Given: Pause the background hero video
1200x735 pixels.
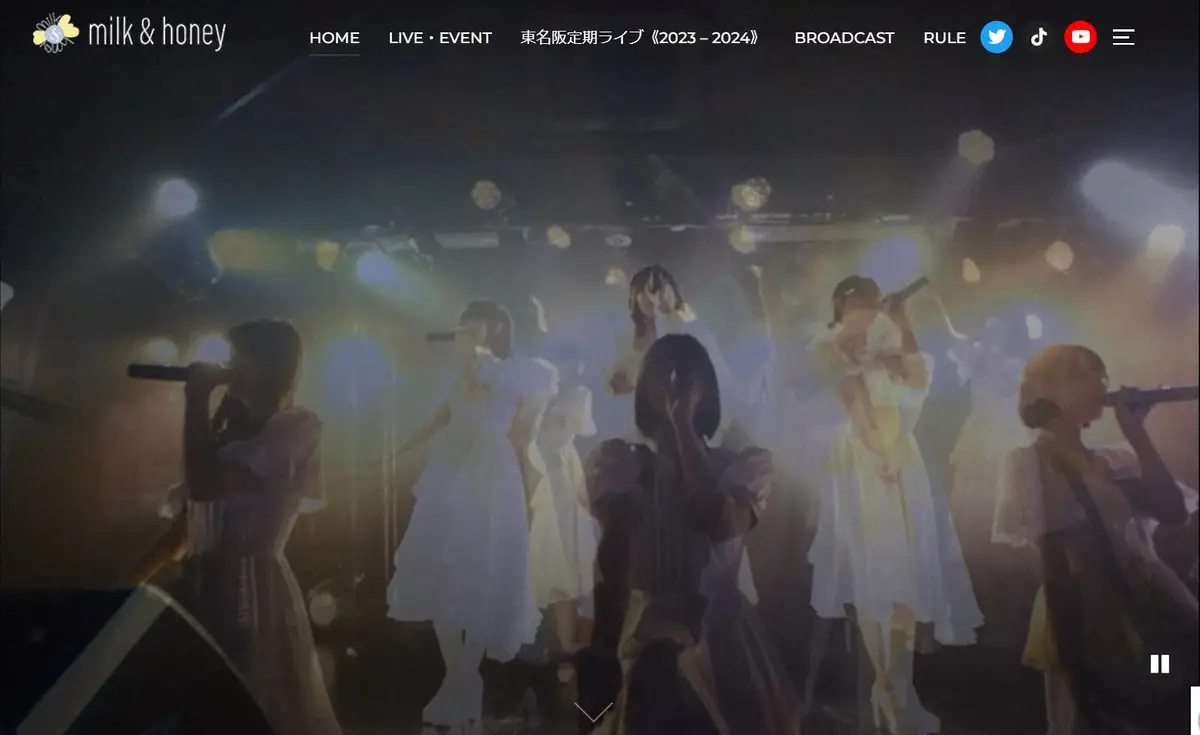Looking at the screenshot, I should (1159, 664).
